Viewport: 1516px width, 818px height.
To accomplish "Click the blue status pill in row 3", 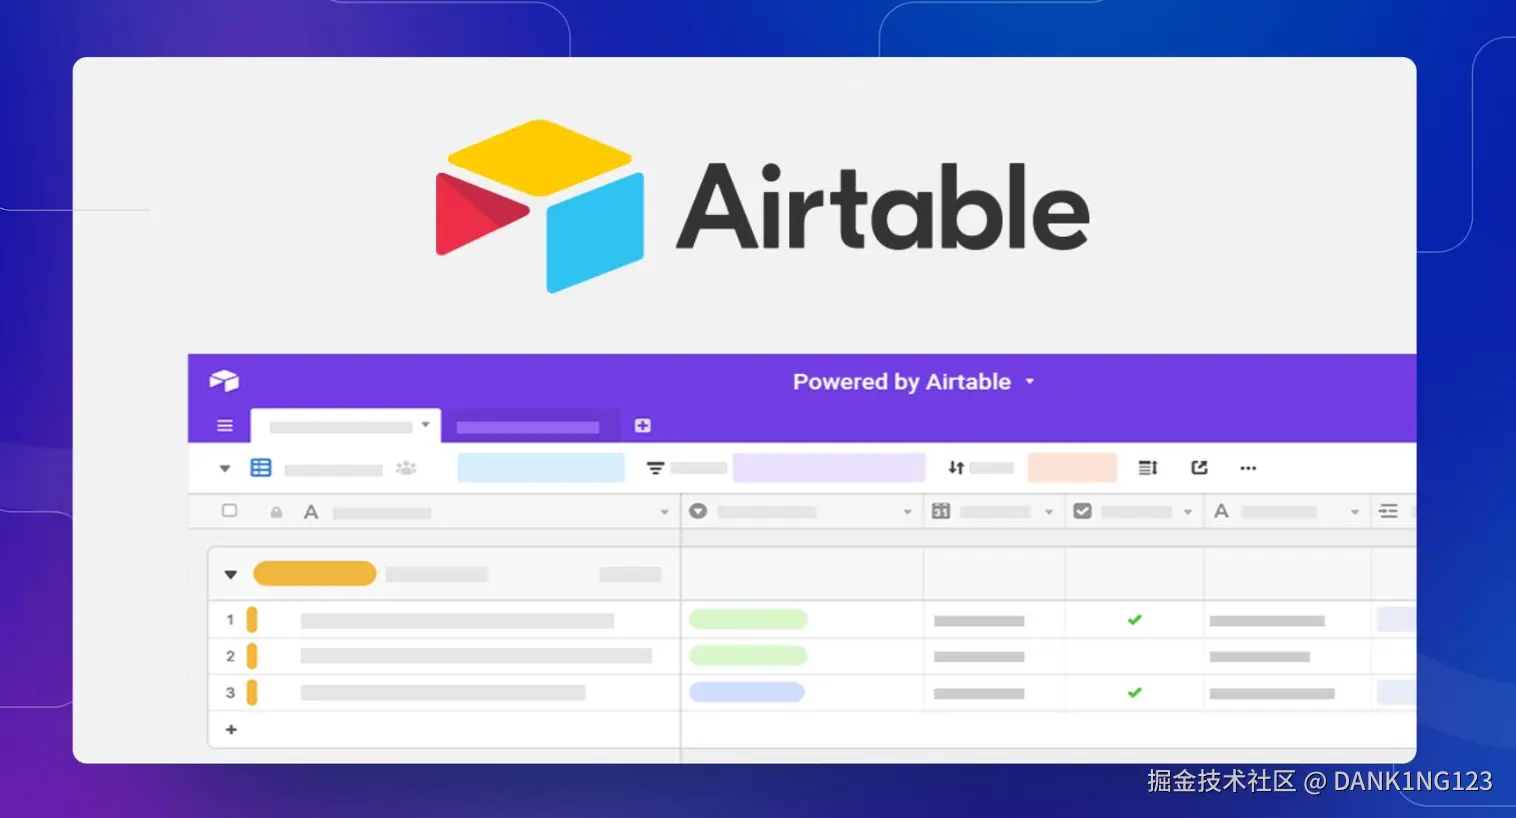I will 747,692.
